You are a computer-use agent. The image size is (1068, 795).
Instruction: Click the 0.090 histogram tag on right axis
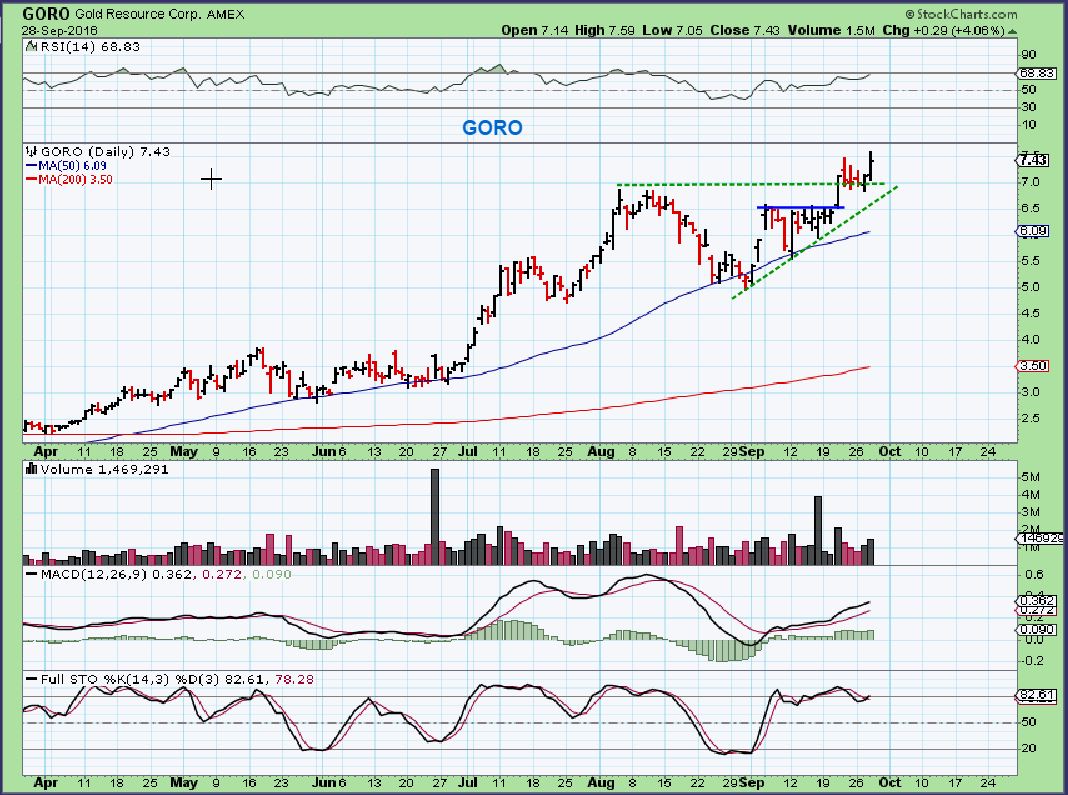pyautogui.click(x=1037, y=630)
